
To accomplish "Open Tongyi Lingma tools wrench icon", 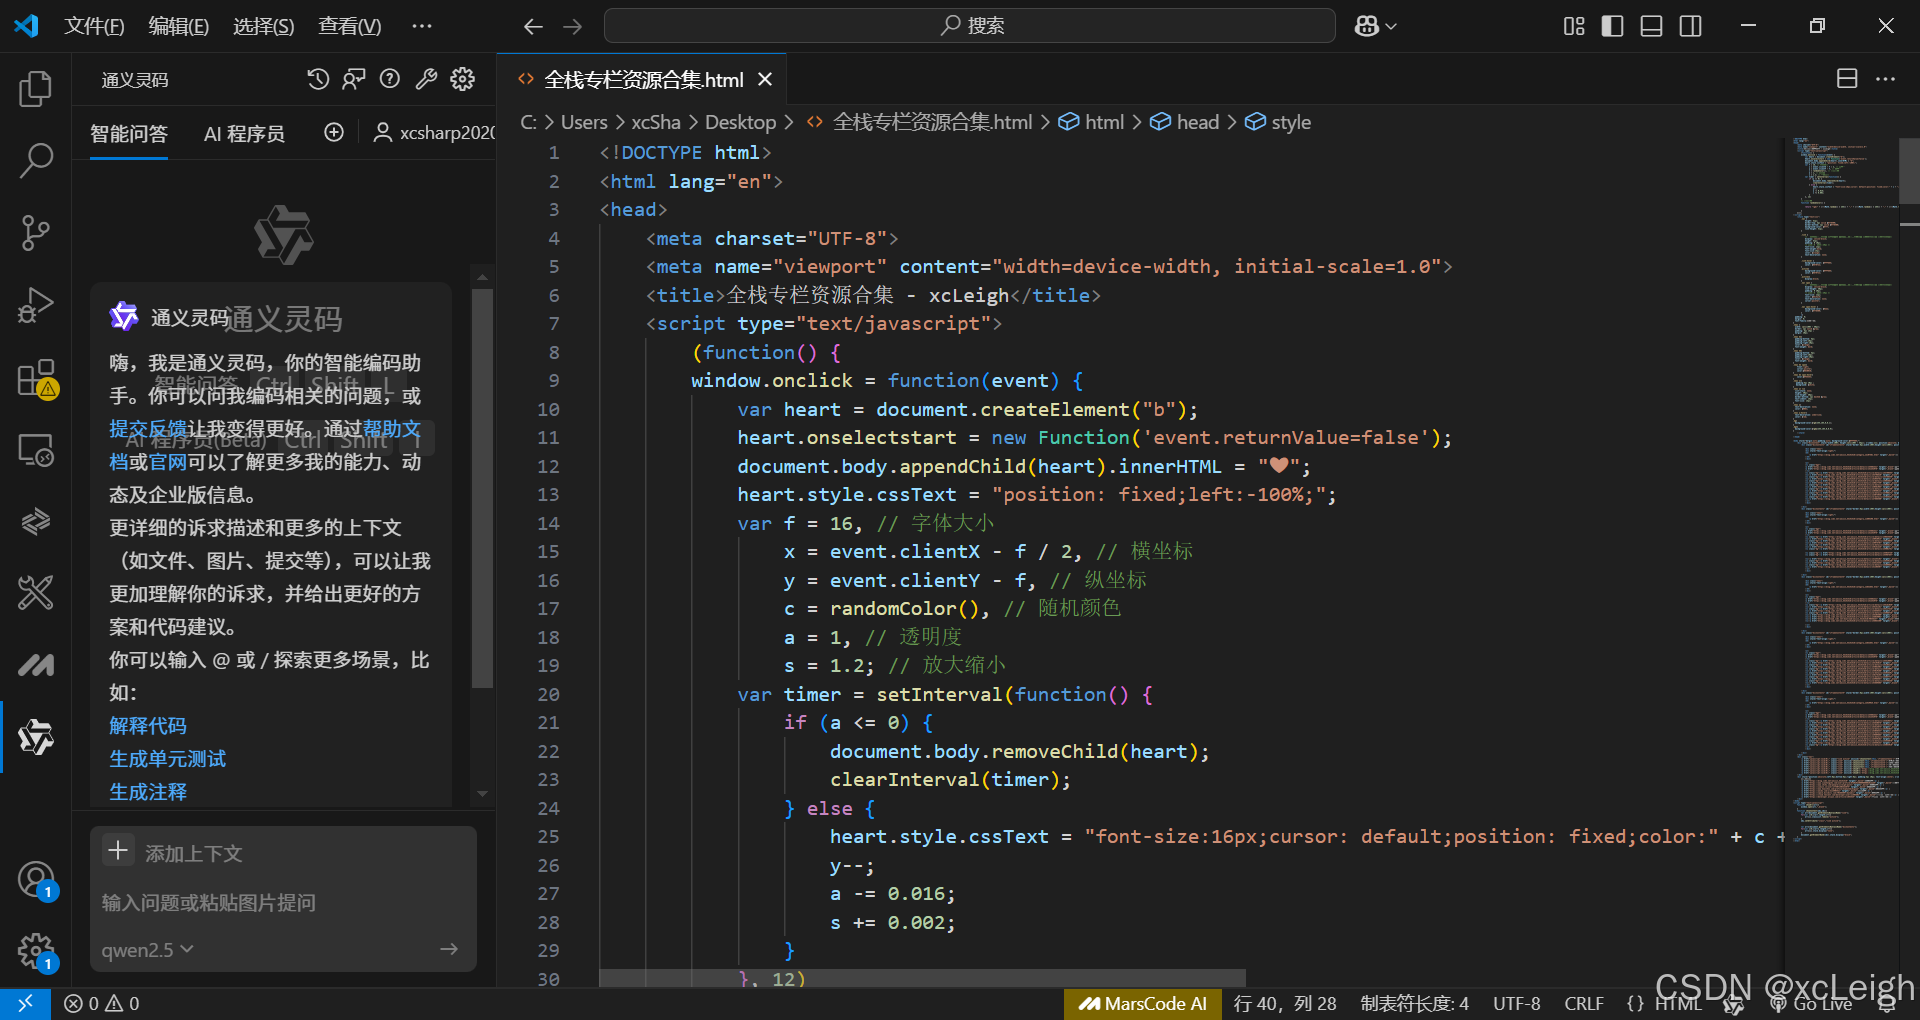I will tap(426, 79).
